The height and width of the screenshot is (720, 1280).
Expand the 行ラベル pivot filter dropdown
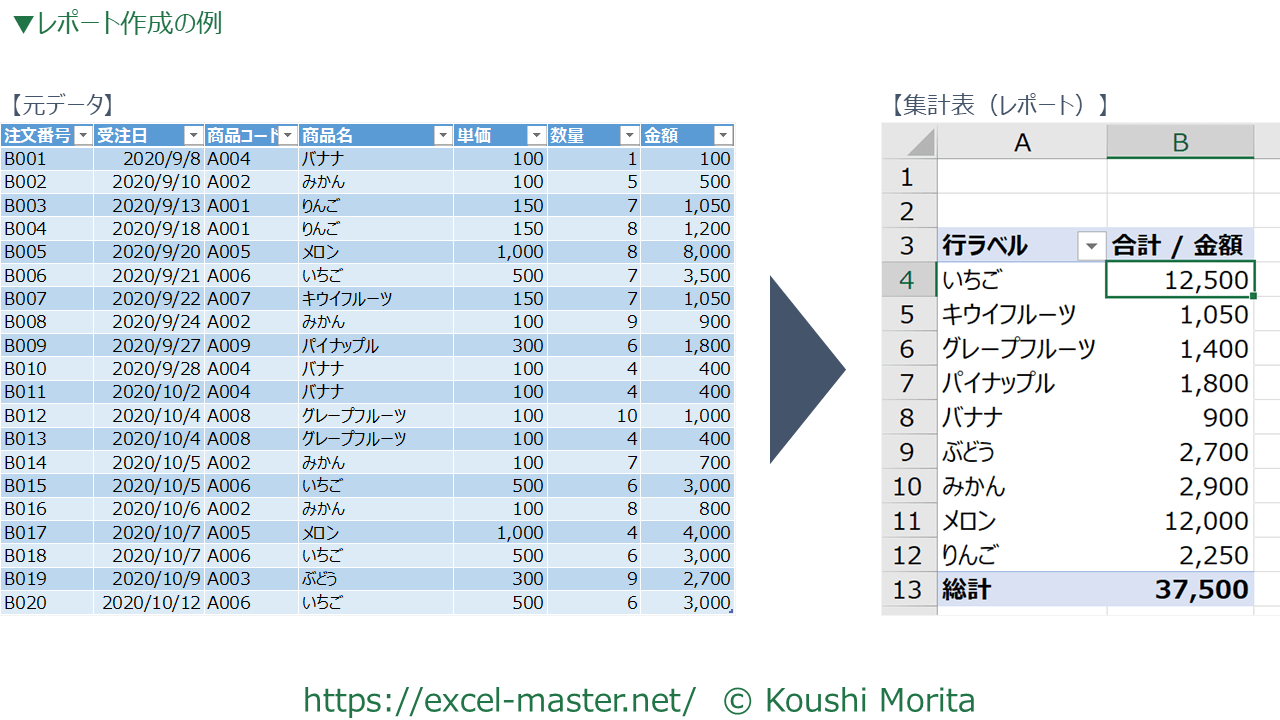[x=1091, y=245]
